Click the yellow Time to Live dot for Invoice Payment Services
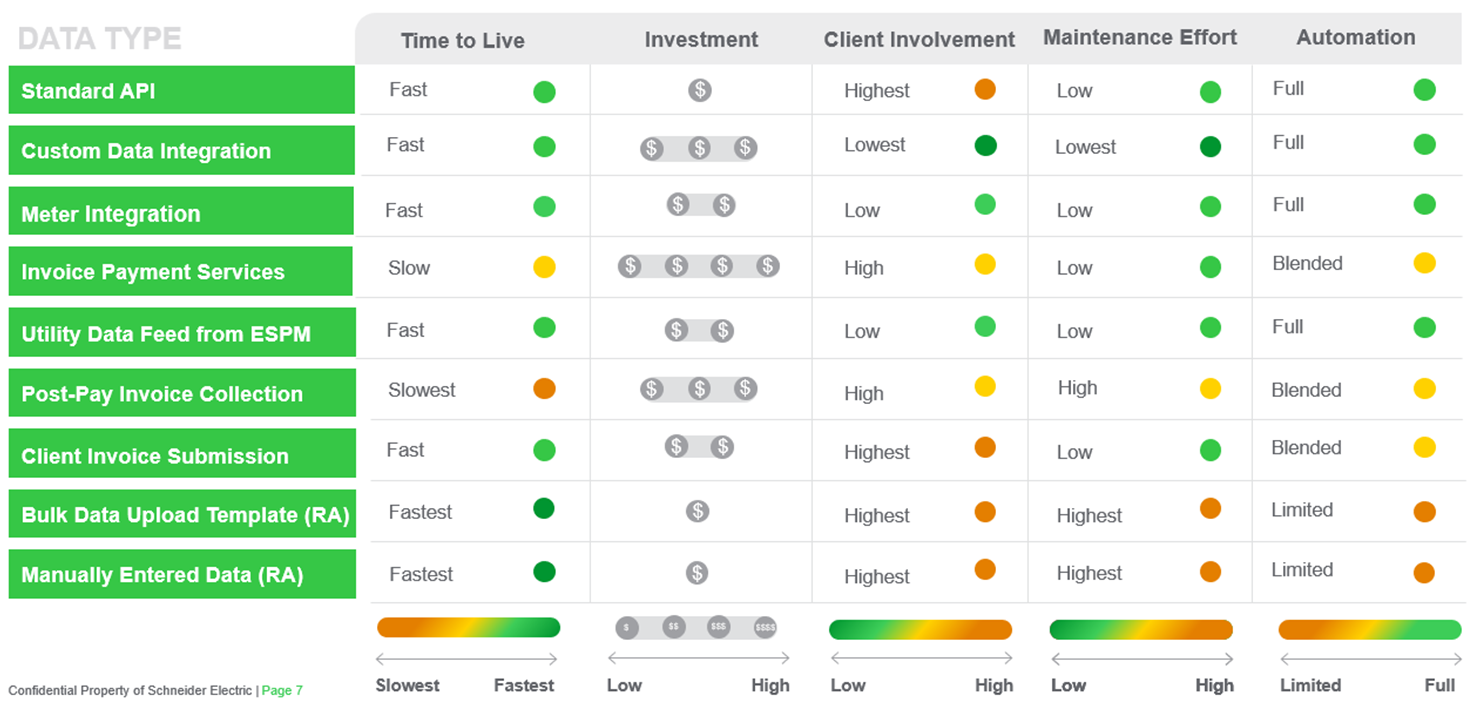This screenshot has height=709, width=1477. (544, 267)
